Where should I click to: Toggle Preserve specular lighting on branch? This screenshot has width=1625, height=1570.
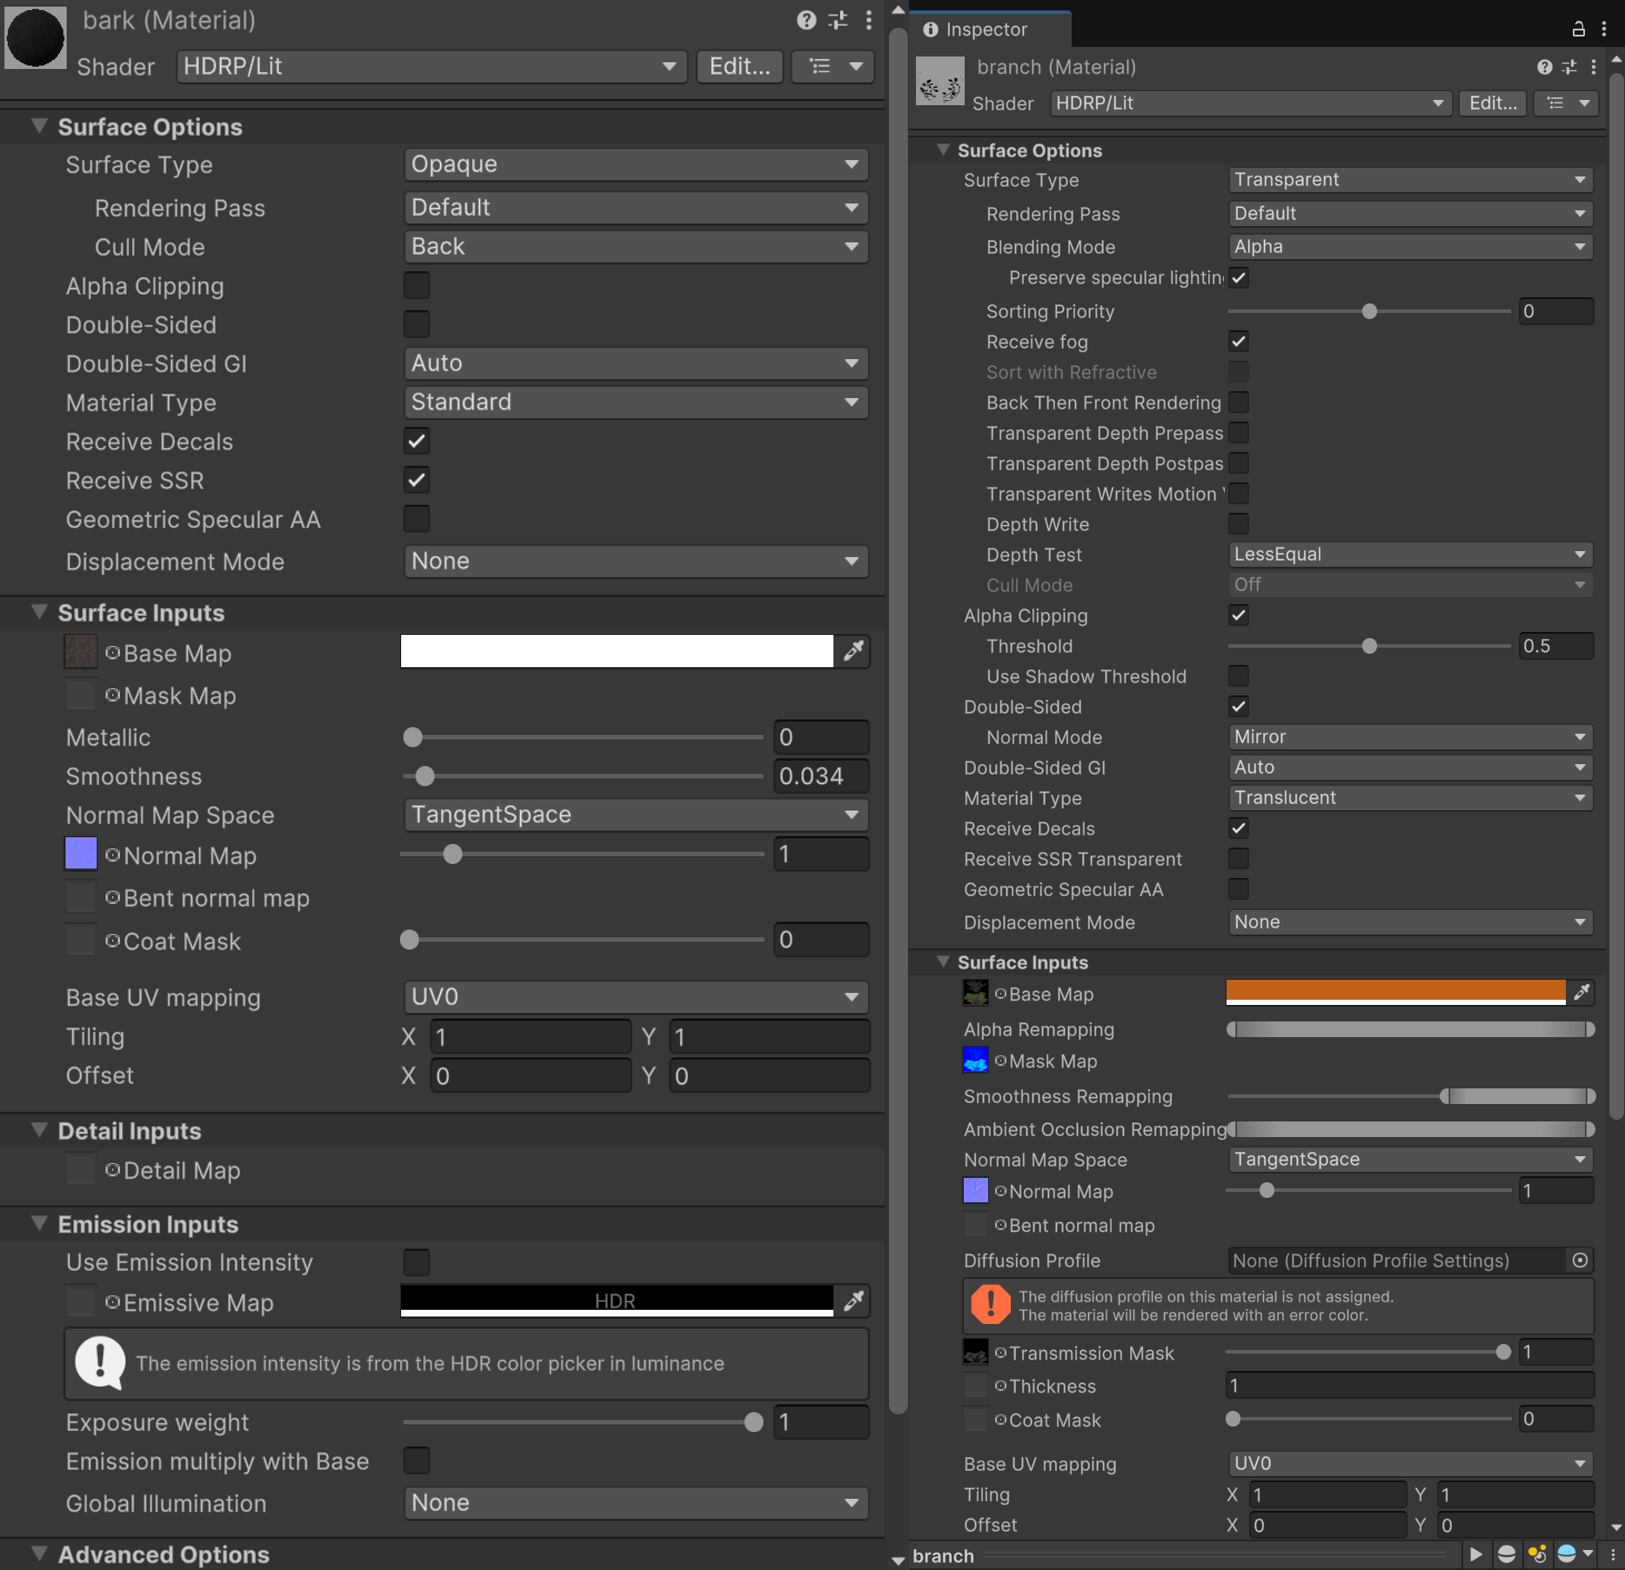click(x=1239, y=278)
